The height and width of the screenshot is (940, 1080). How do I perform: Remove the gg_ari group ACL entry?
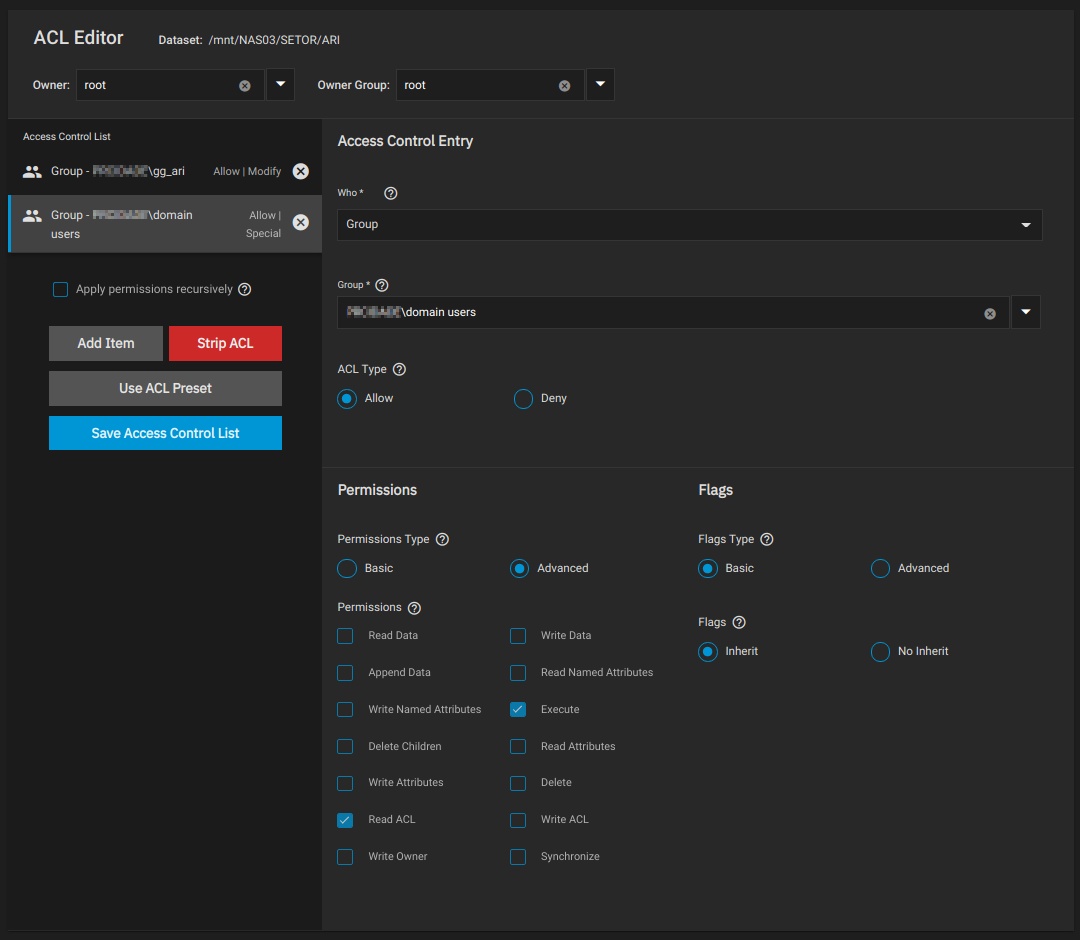tap(301, 171)
